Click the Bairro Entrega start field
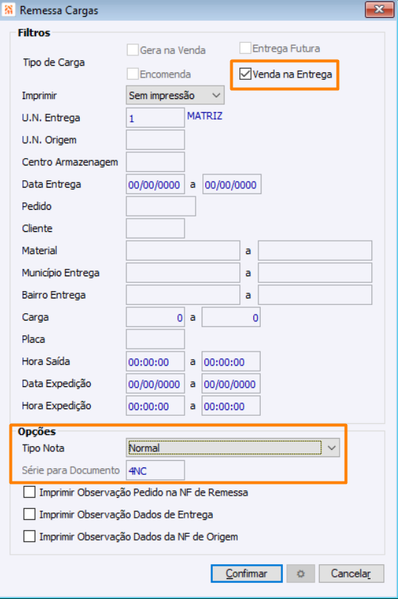The image size is (398, 599). tap(183, 295)
